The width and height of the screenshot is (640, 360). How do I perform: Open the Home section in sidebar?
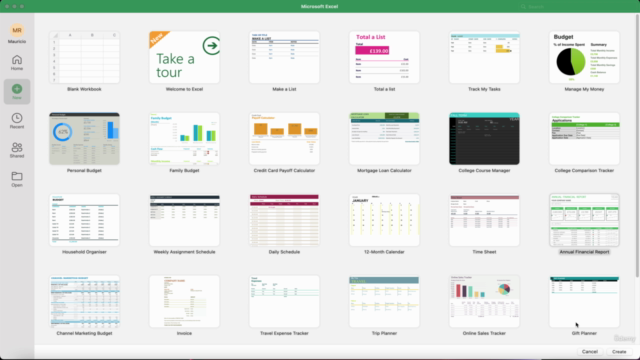[17, 62]
